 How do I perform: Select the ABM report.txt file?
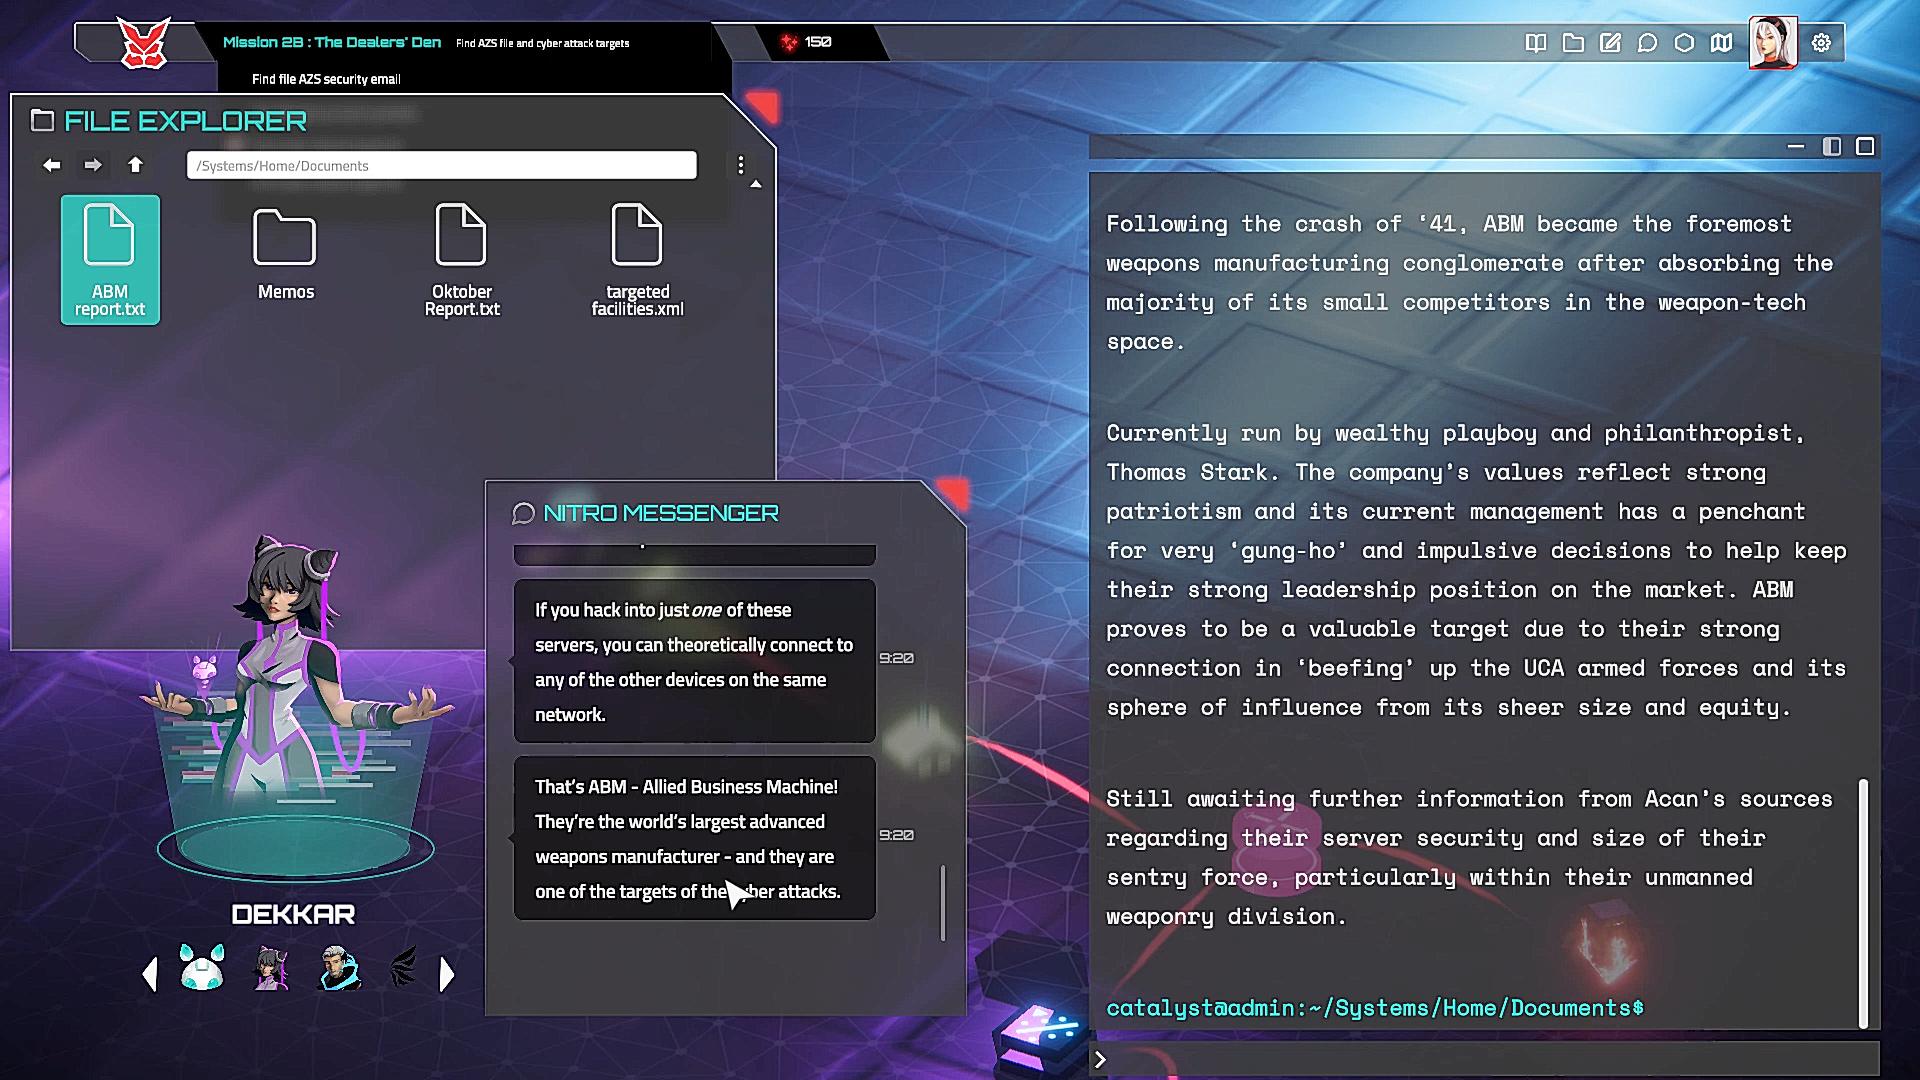coord(110,260)
